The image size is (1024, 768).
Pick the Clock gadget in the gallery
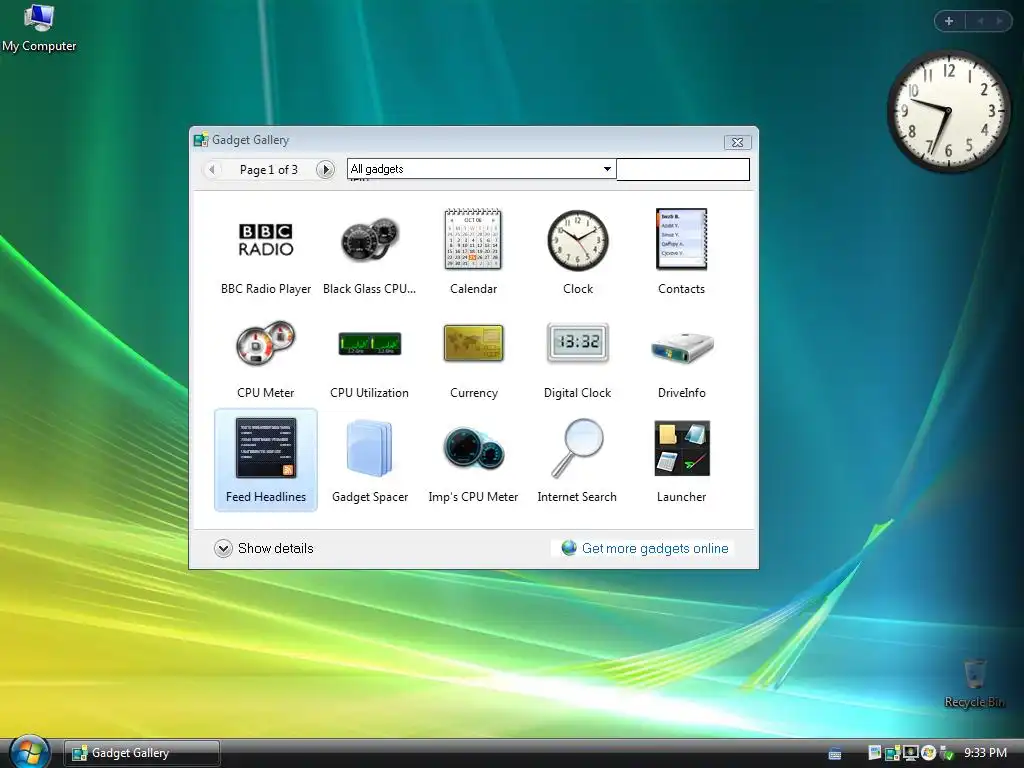point(578,253)
